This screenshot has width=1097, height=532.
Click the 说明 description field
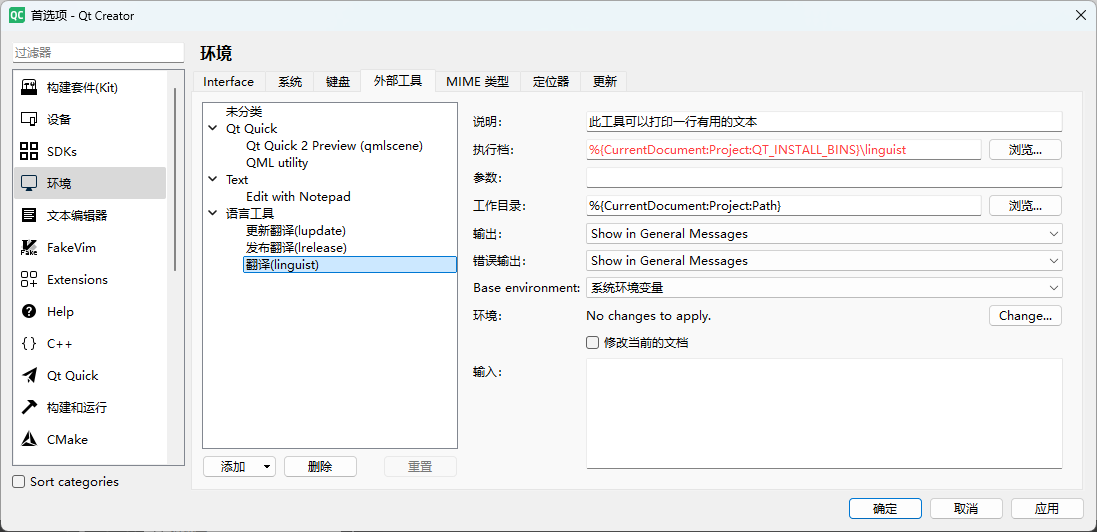[824, 122]
